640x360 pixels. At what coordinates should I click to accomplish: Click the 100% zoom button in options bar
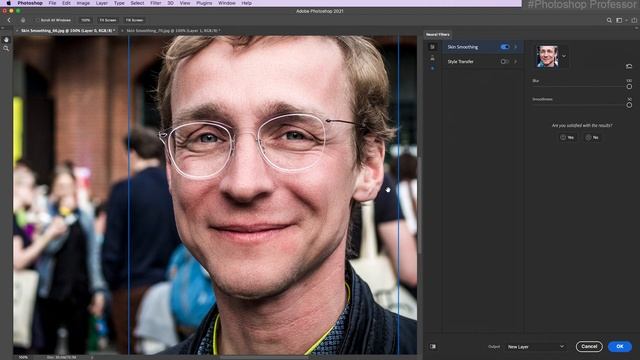pyautogui.click(x=85, y=20)
